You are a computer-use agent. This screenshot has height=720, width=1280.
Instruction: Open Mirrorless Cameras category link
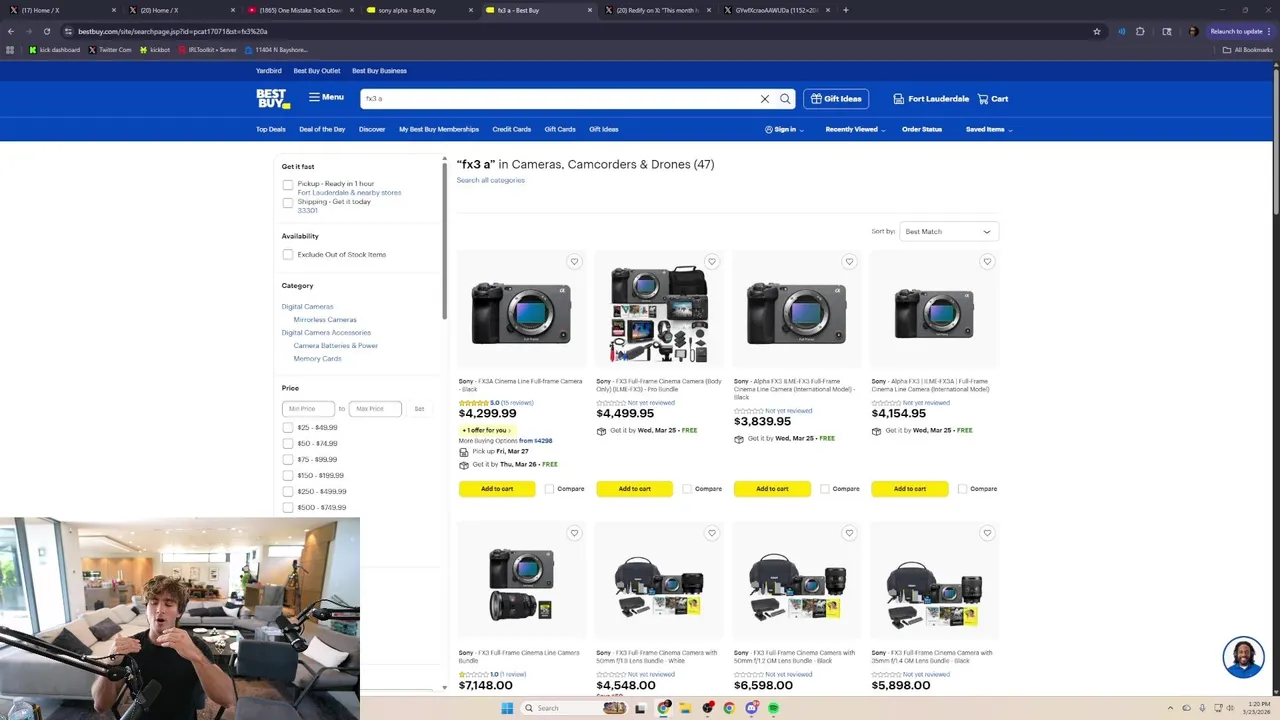pyautogui.click(x=325, y=320)
